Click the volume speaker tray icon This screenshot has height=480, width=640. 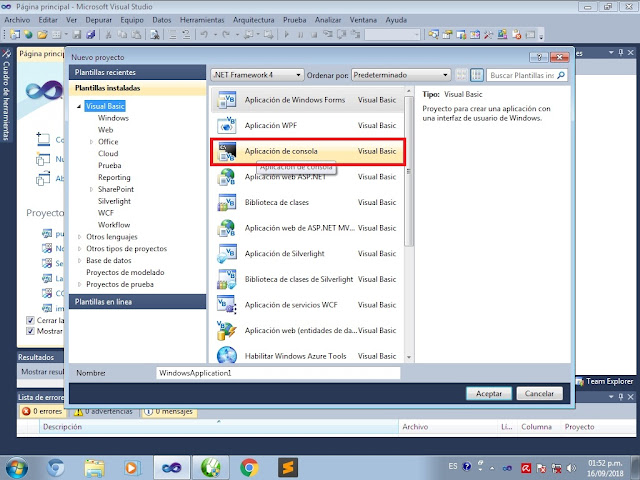(x=571, y=468)
